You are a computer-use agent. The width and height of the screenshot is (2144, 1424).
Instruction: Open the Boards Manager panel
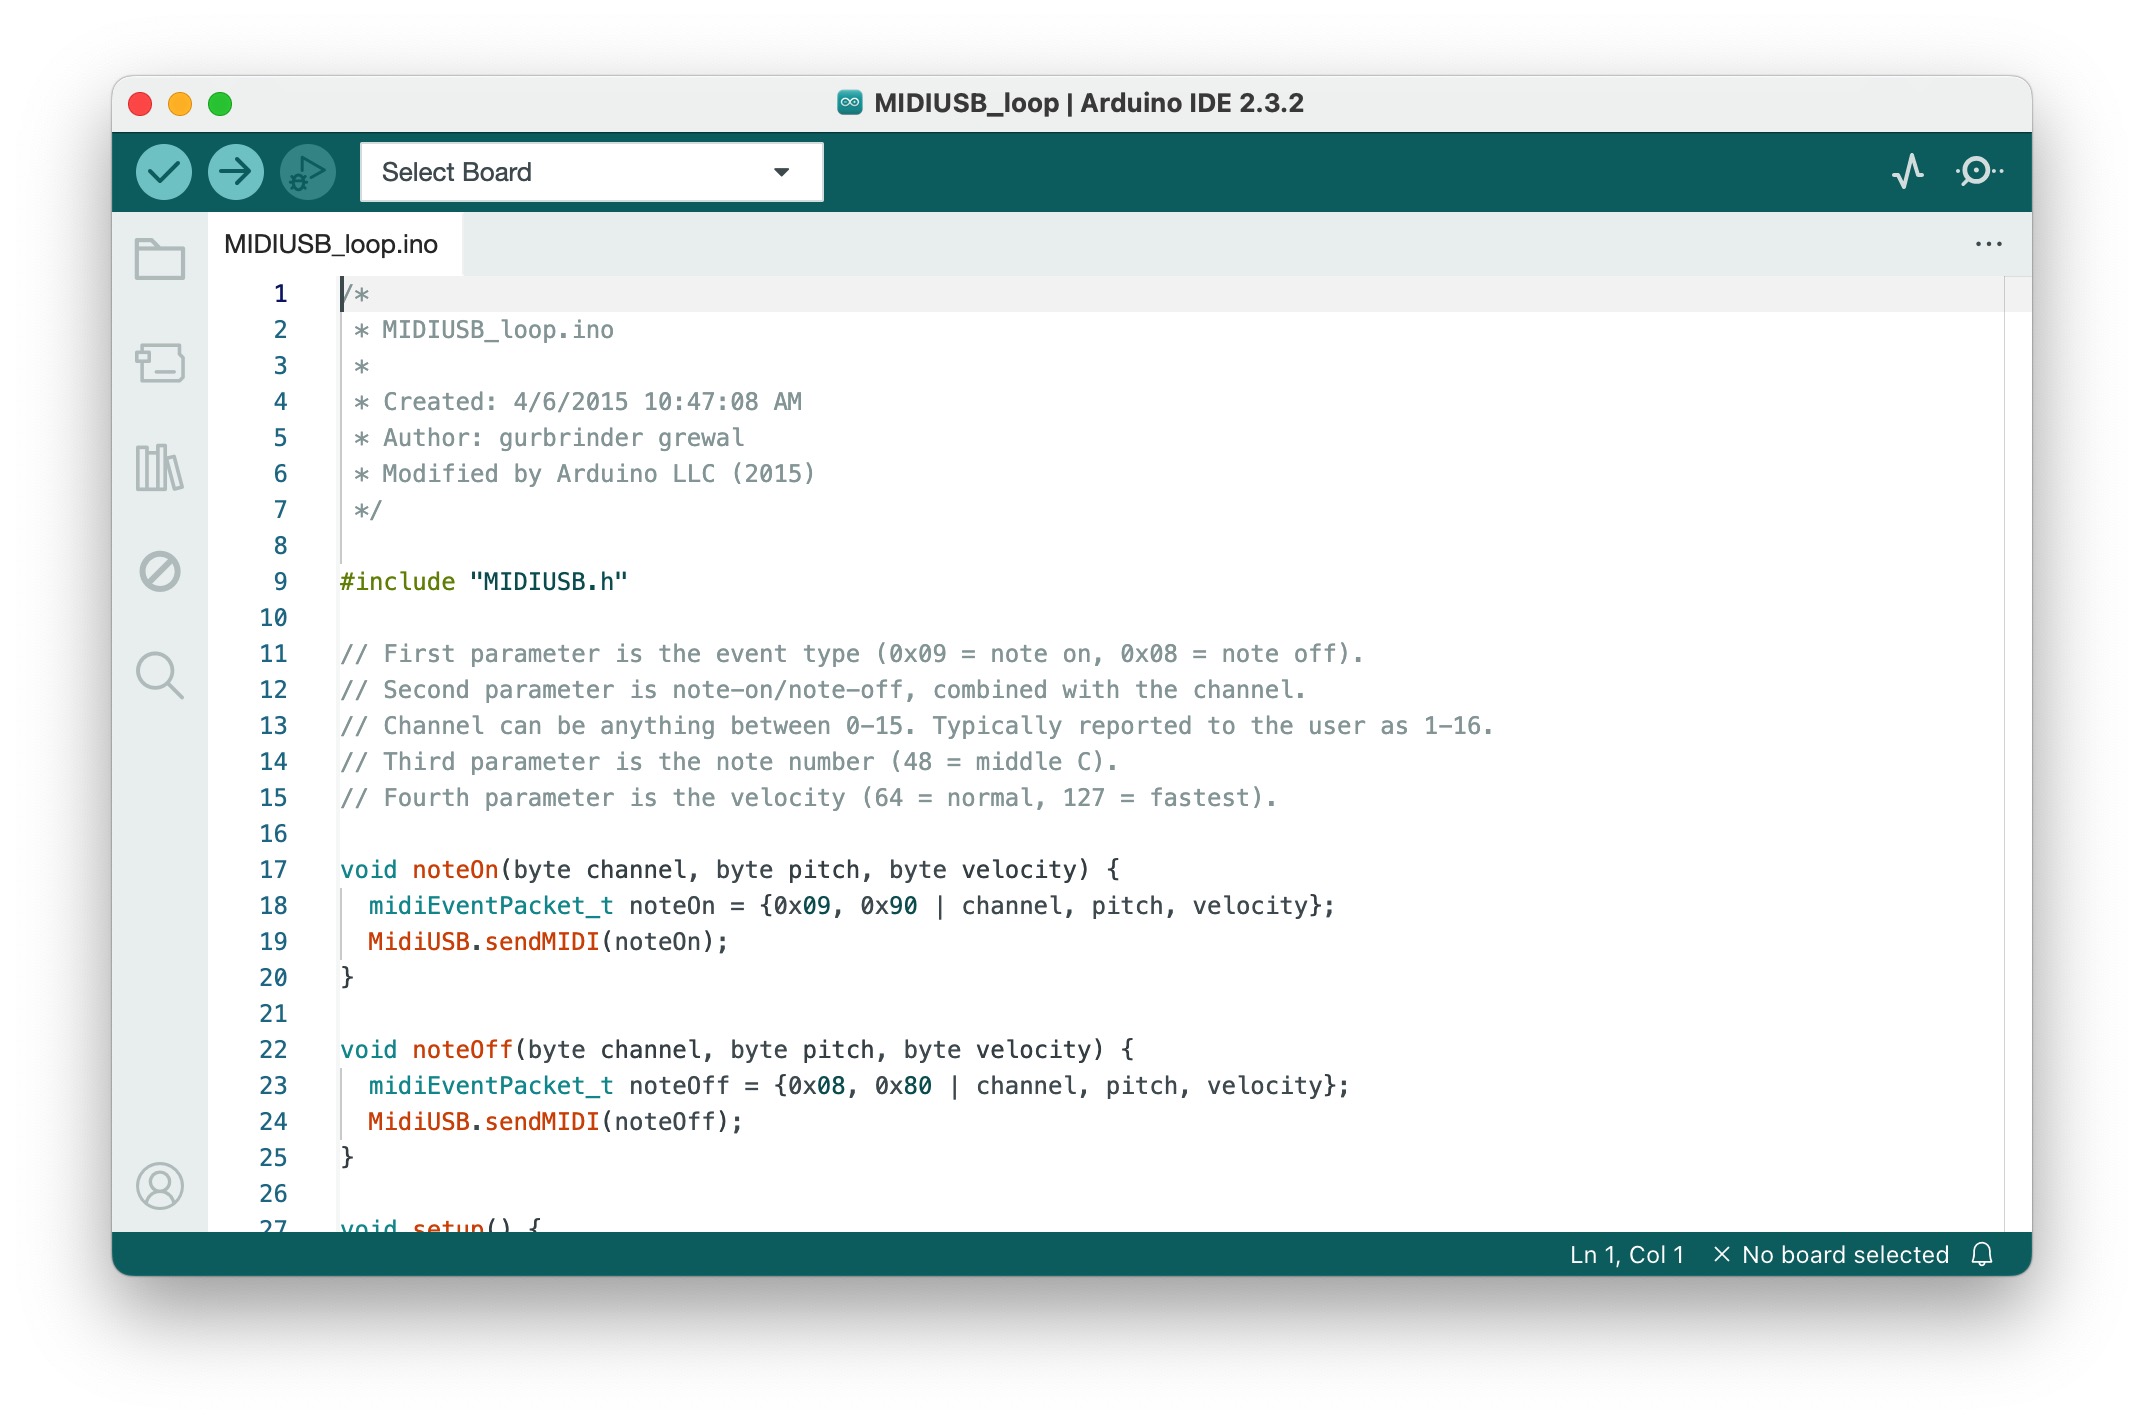[160, 364]
